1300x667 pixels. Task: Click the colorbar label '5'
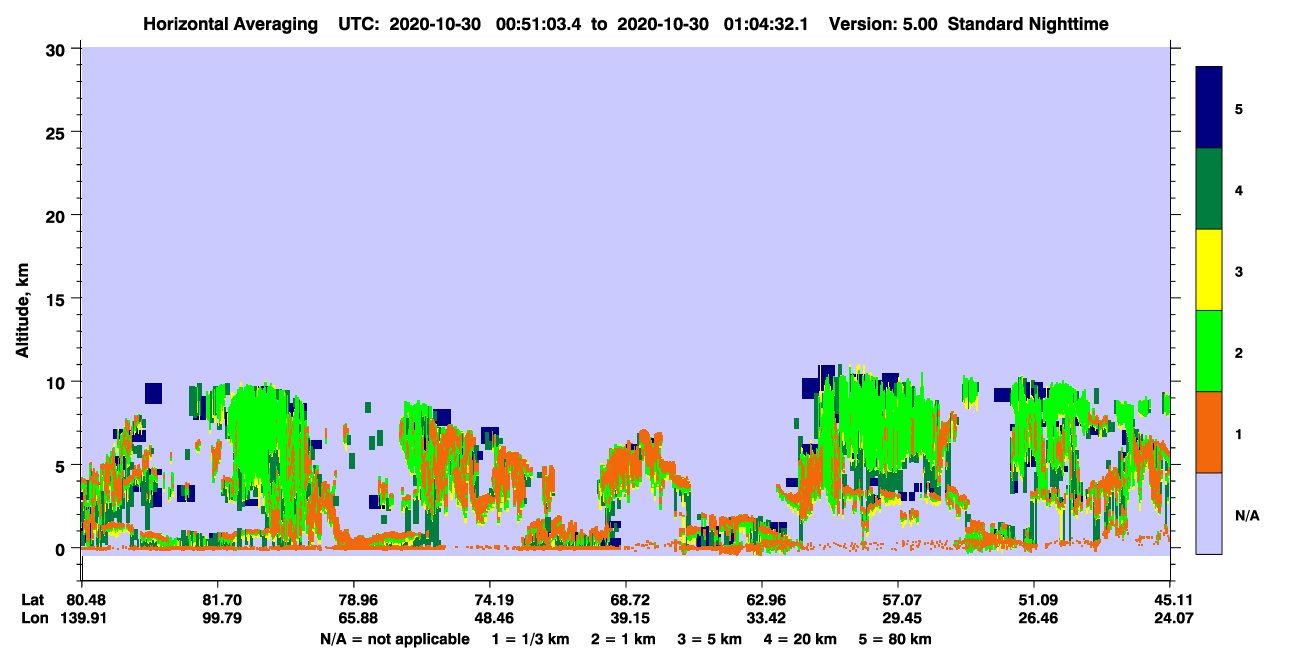pos(1239,109)
